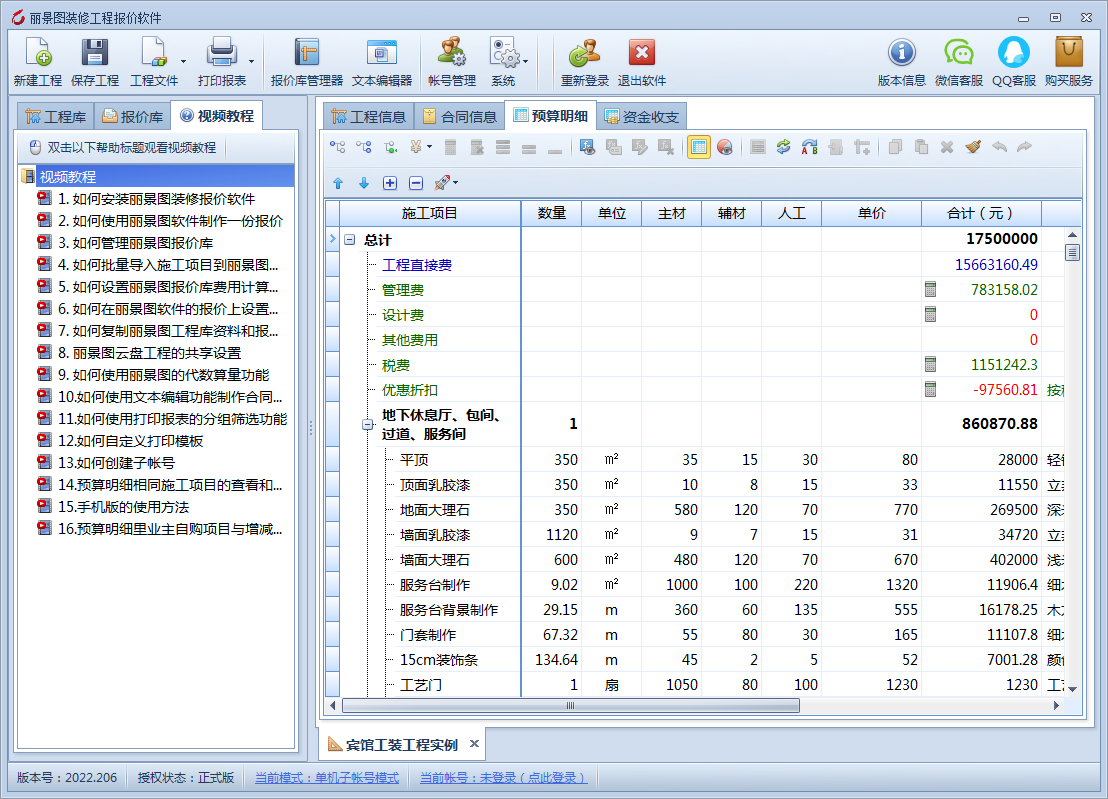The height and width of the screenshot is (799, 1108).
Task: Click the 新建工程 toolbar icon
Action: [x=38, y=53]
